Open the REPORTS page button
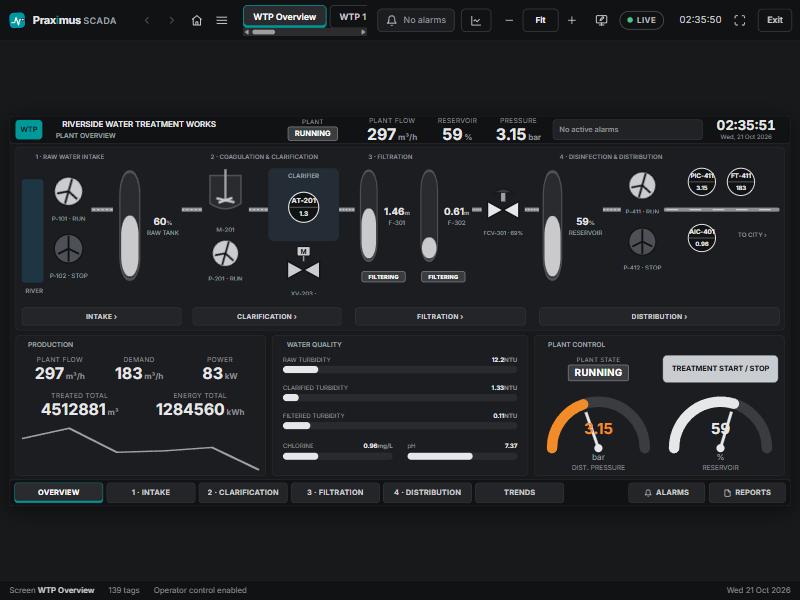800x600 pixels. click(x=747, y=492)
